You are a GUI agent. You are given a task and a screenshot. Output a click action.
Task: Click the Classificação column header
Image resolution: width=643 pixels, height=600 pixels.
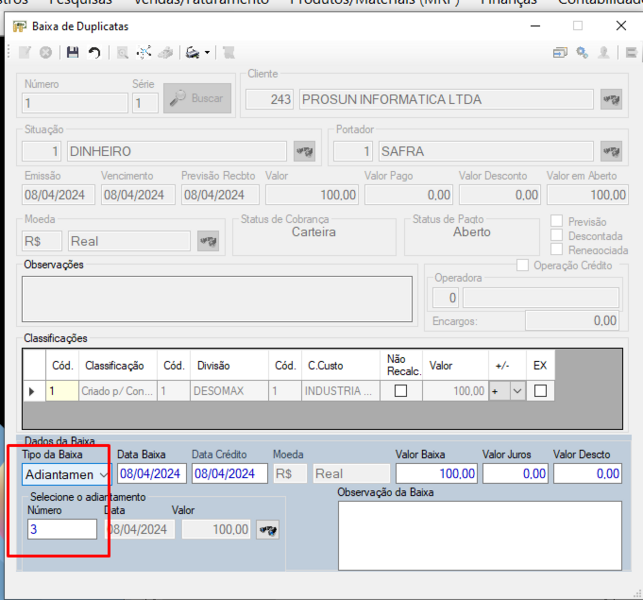coord(118,365)
